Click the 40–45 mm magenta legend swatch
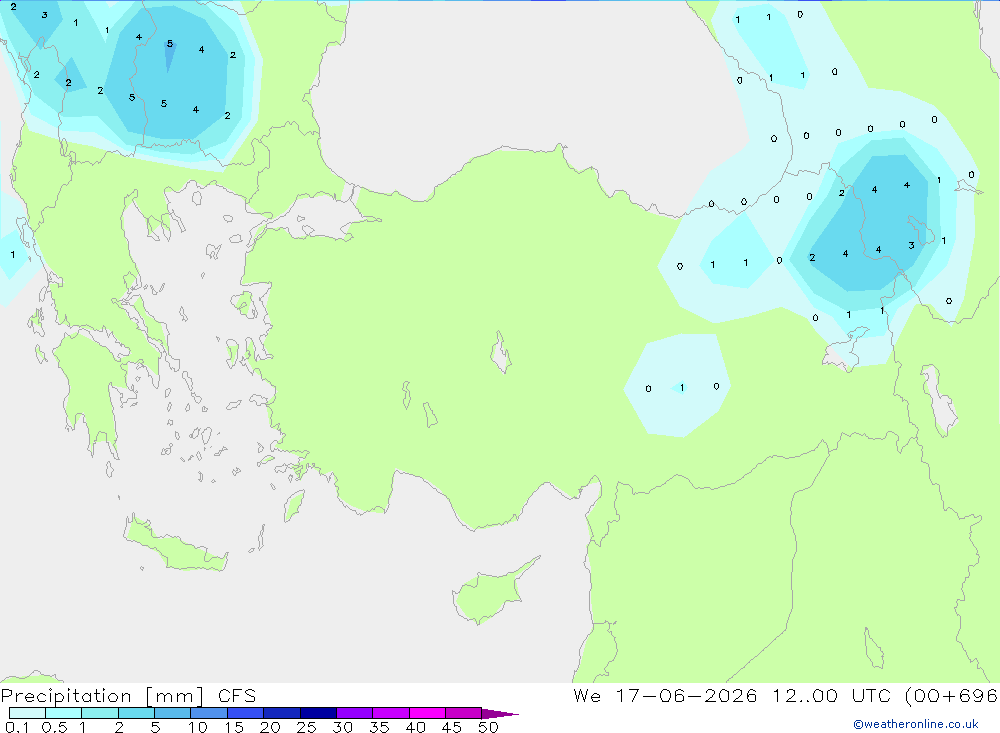The height and width of the screenshot is (733, 1000). coord(427,713)
